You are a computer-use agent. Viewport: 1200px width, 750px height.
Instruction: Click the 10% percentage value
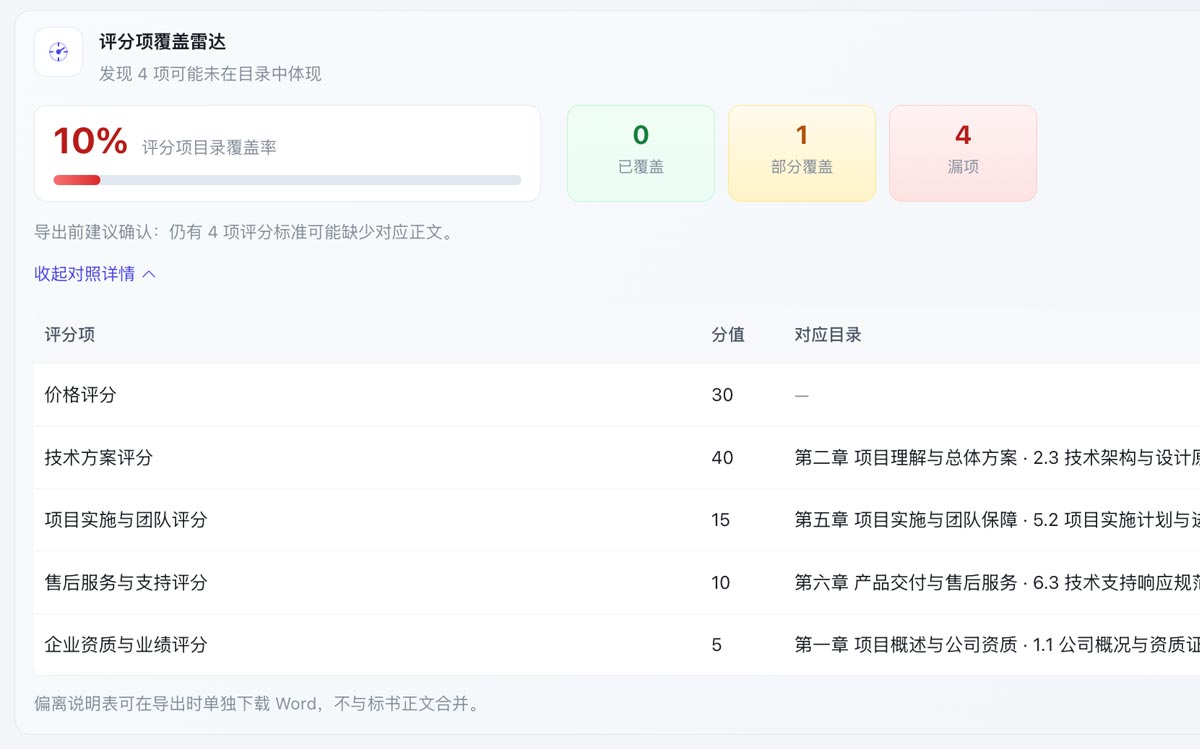[x=90, y=141]
